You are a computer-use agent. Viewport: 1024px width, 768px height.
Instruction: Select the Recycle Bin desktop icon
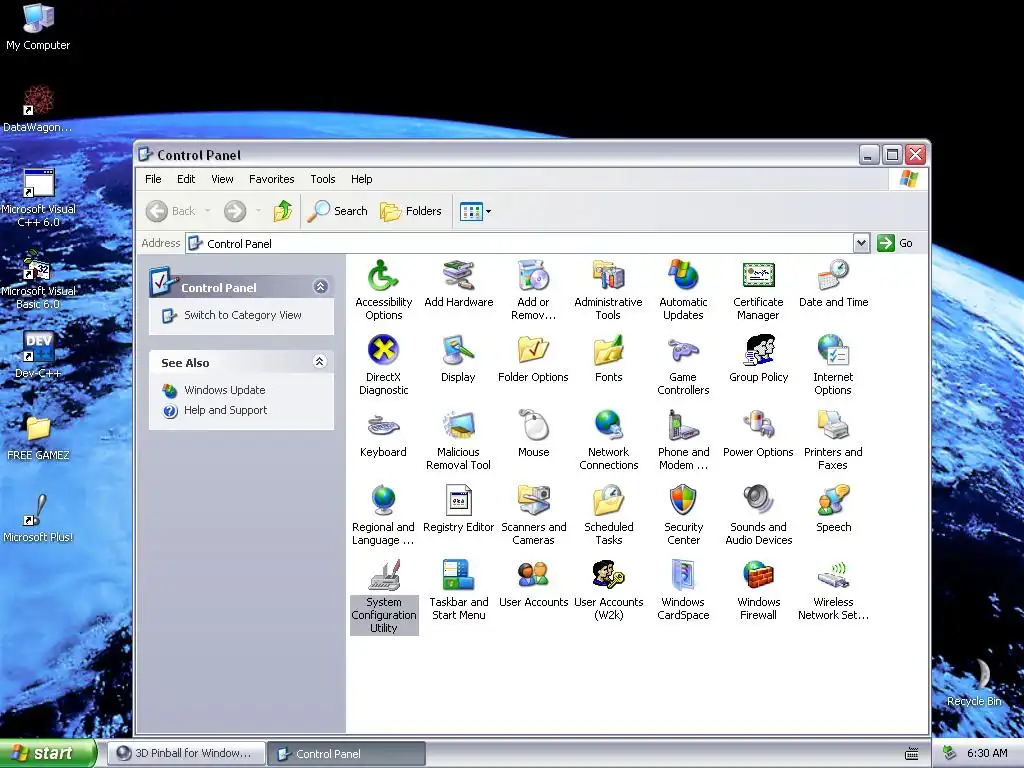pyautogui.click(x=974, y=682)
